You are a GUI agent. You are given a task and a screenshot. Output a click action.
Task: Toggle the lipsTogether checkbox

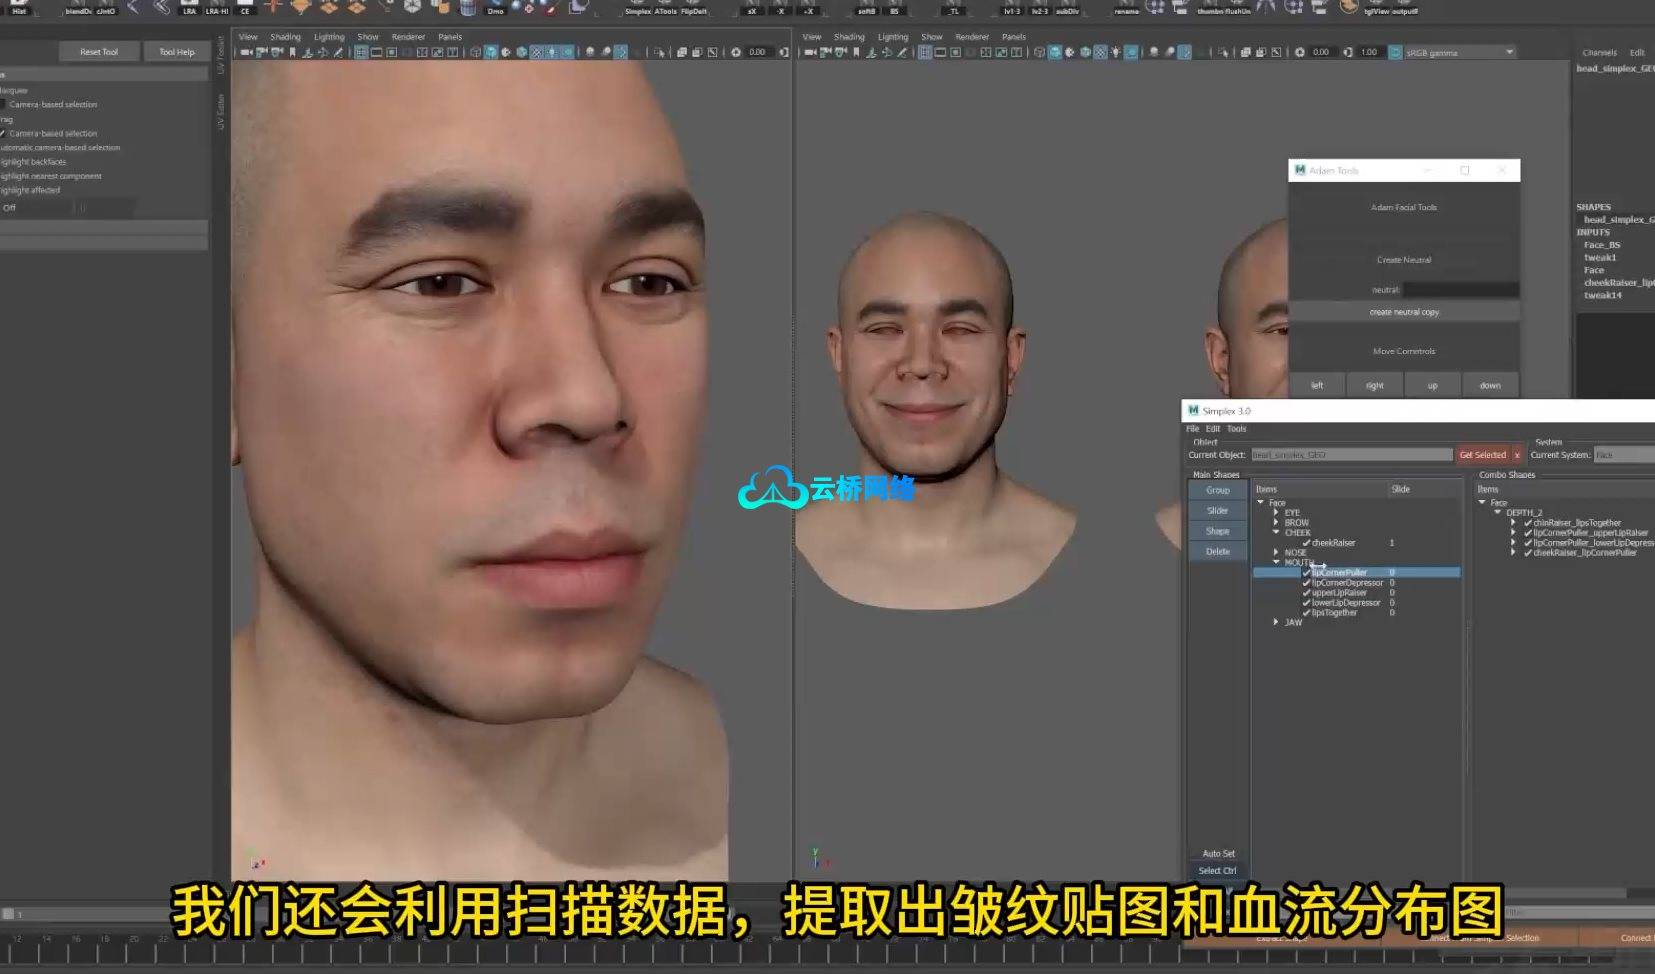(x=1306, y=613)
